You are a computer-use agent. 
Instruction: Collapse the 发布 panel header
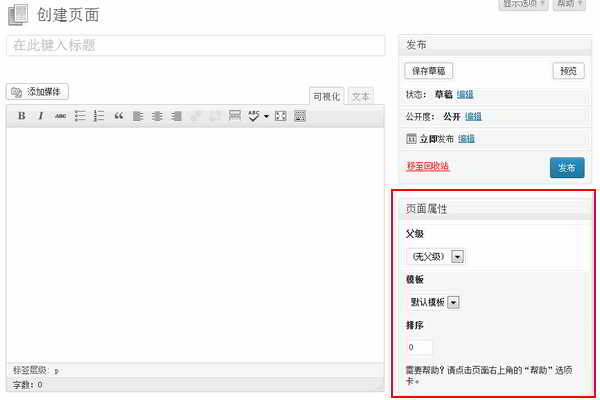coord(495,45)
